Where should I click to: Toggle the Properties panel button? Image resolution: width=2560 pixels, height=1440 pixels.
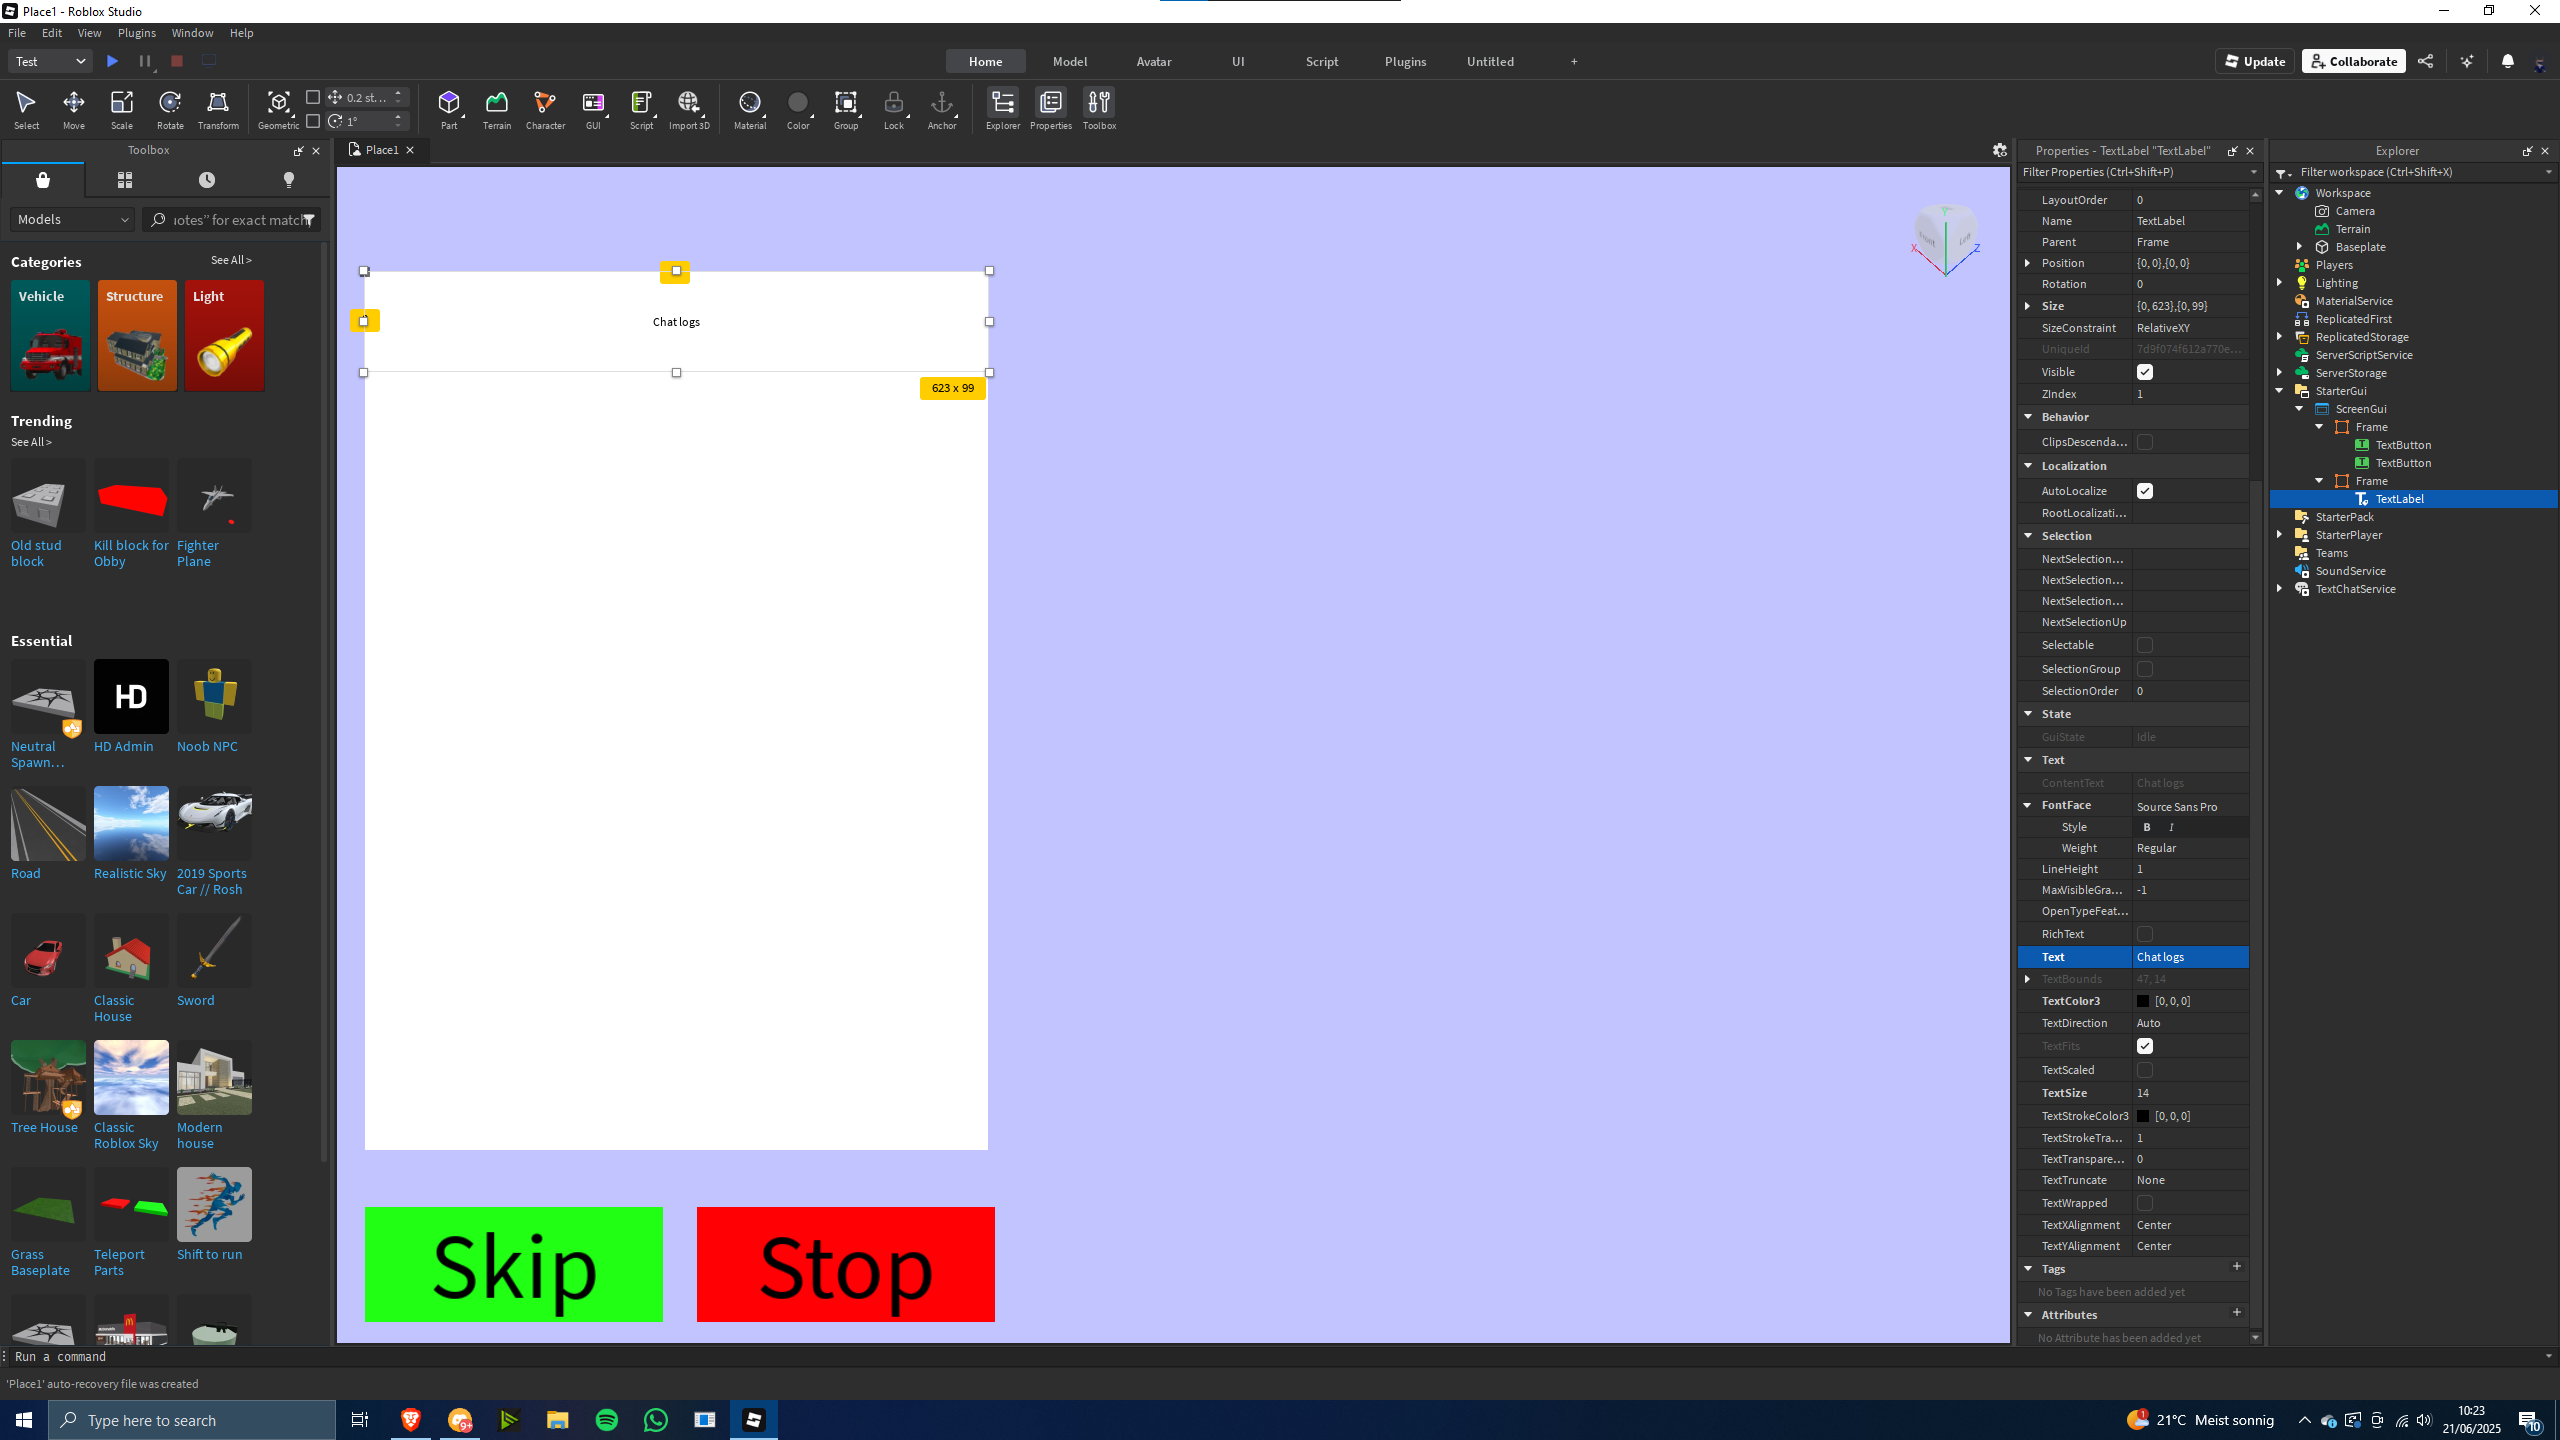[x=1050, y=109]
